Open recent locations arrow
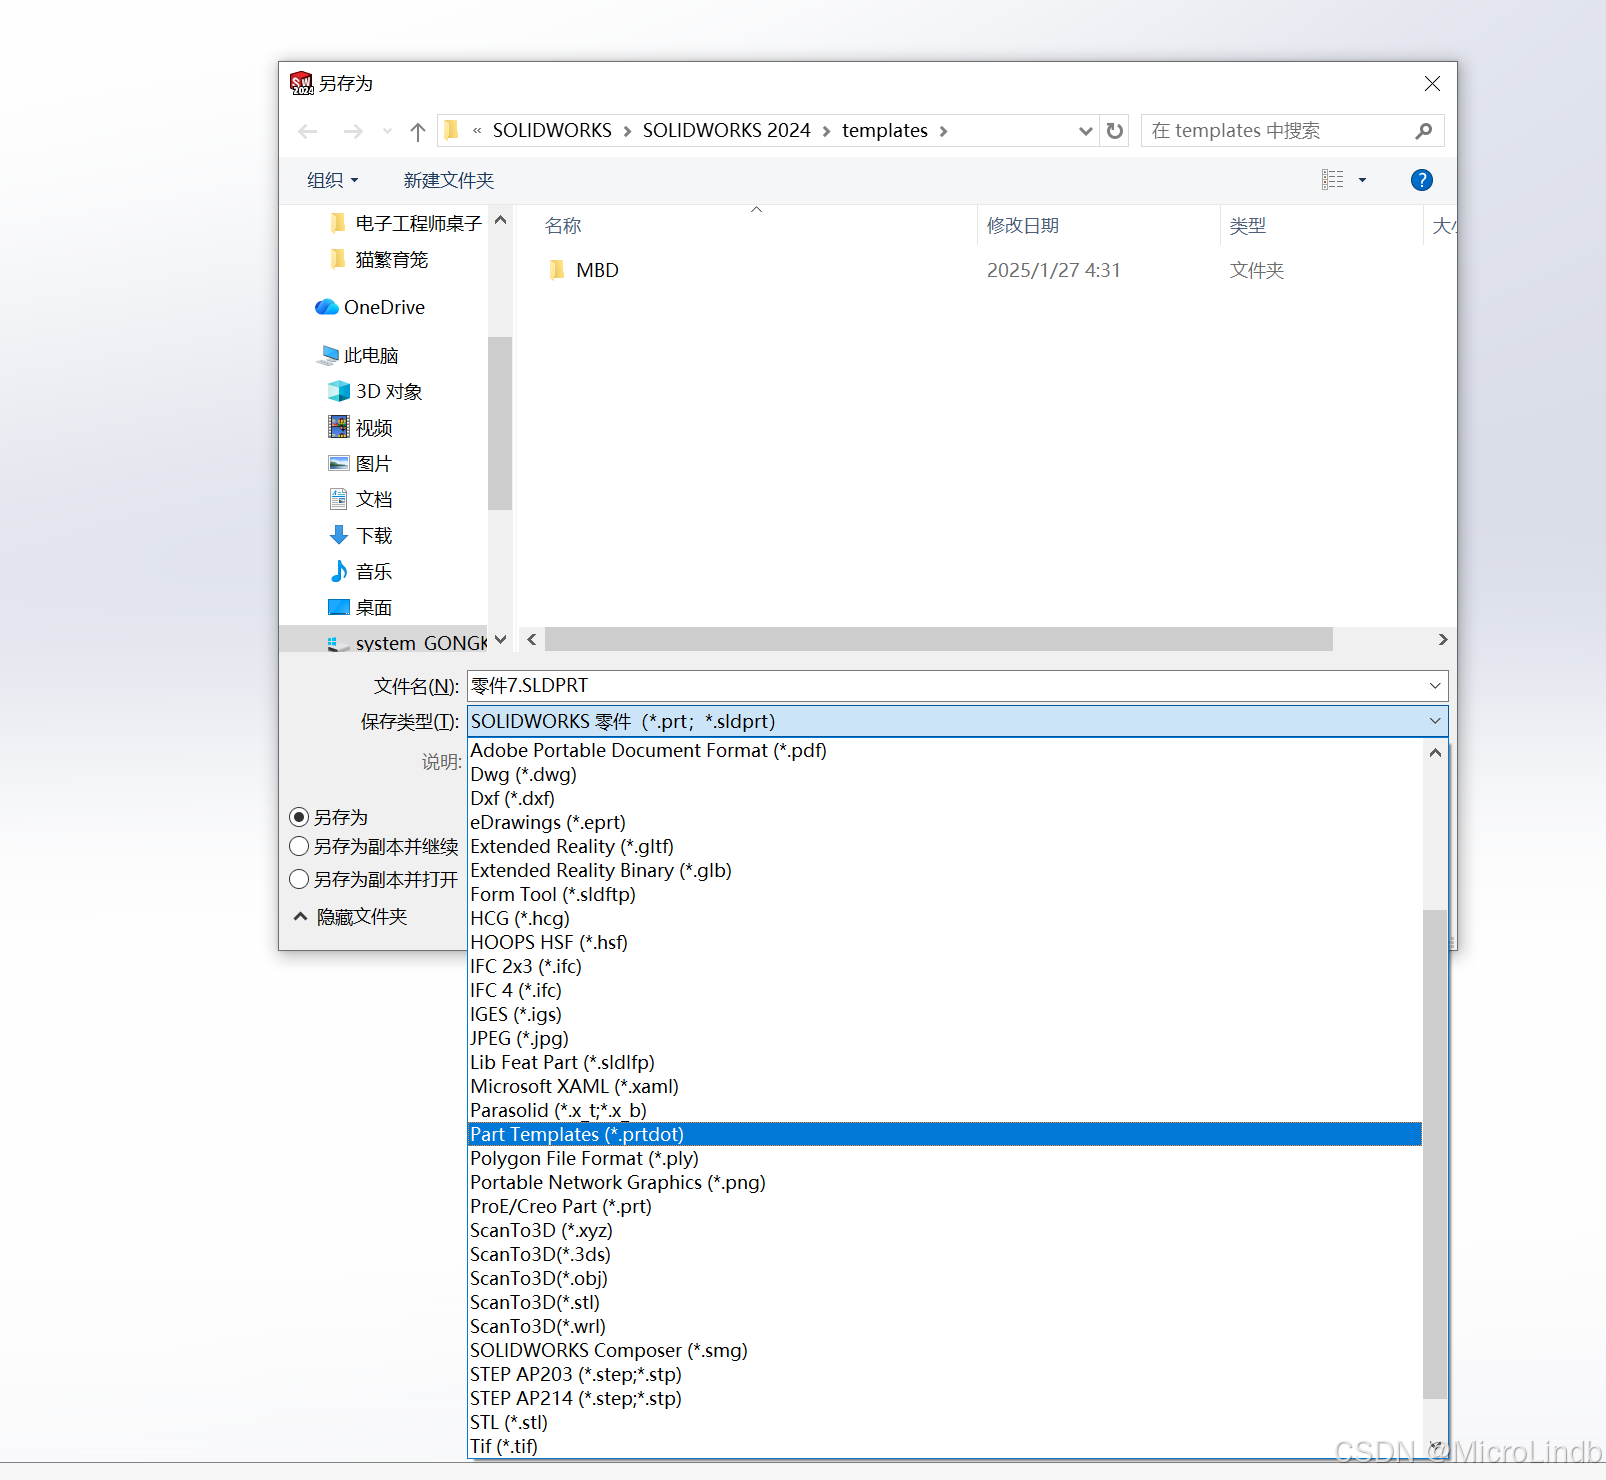The height and width of the screenshot is (1480, 1606). pos(387,131)
